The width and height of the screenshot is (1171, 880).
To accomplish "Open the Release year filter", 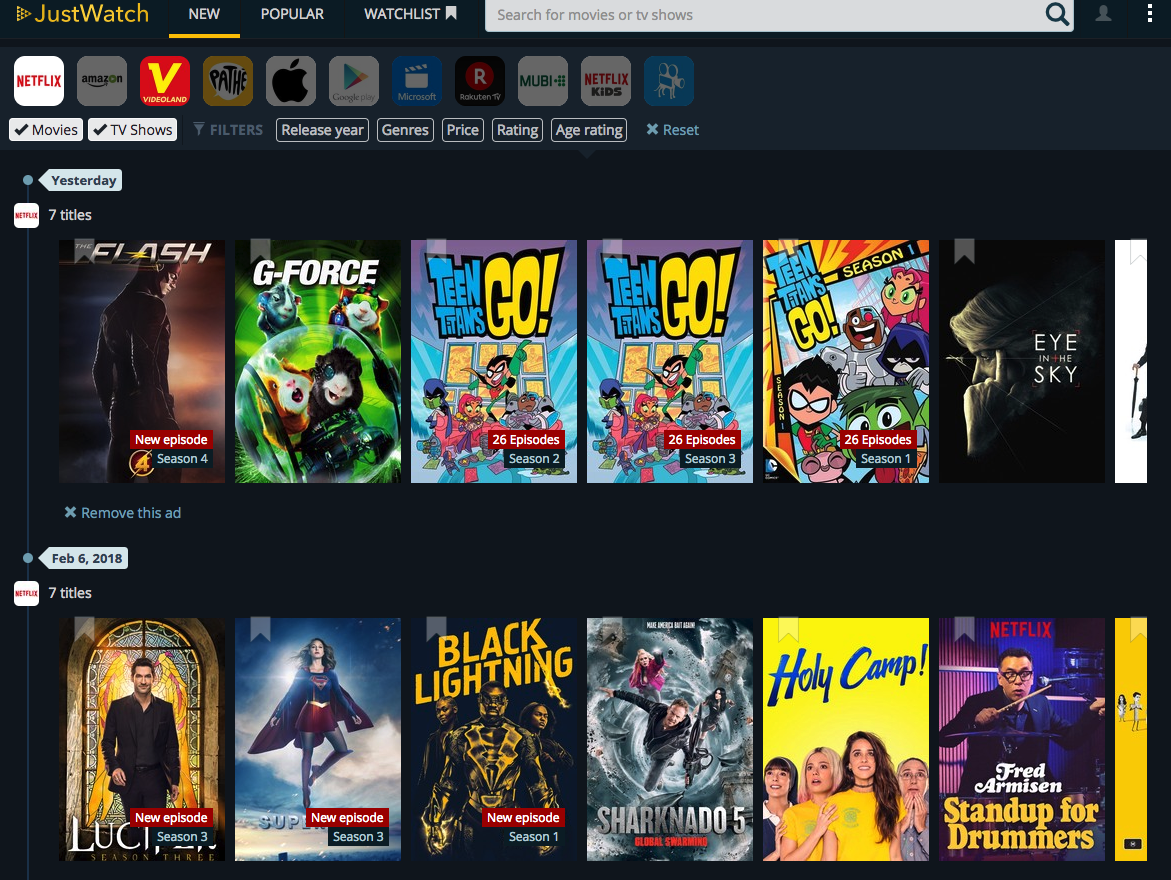I will [322, 130].
